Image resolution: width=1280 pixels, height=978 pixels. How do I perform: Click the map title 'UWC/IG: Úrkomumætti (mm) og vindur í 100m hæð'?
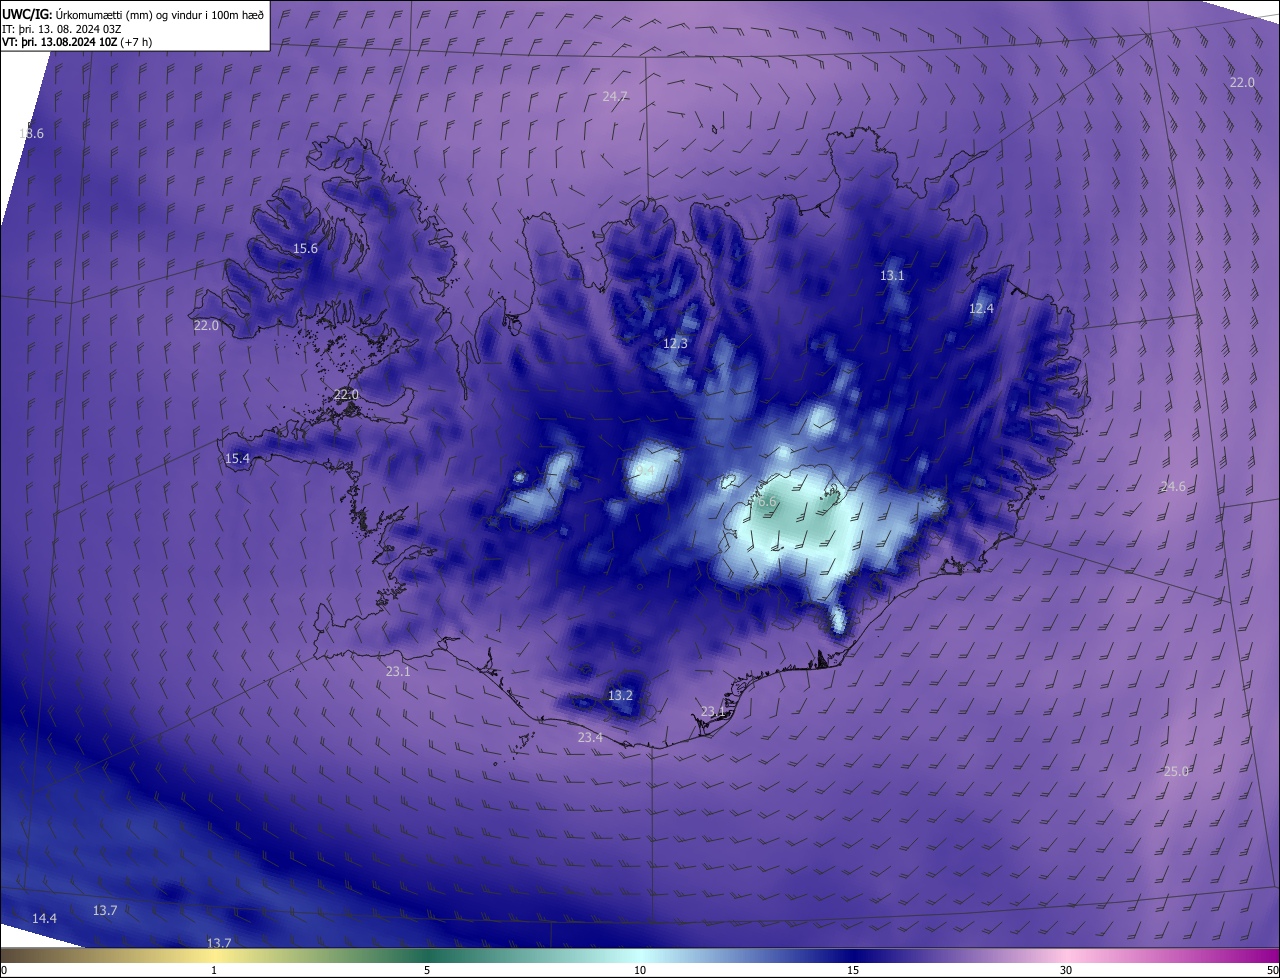pyautogui.click(x=133, y=14)
